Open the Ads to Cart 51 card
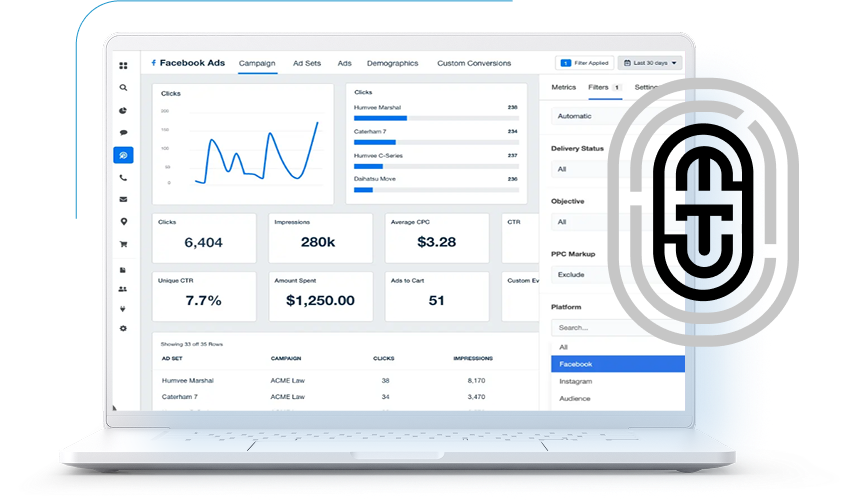Image resolution: width=862 pixels, height=500 pixels. [x=437, y=296]
